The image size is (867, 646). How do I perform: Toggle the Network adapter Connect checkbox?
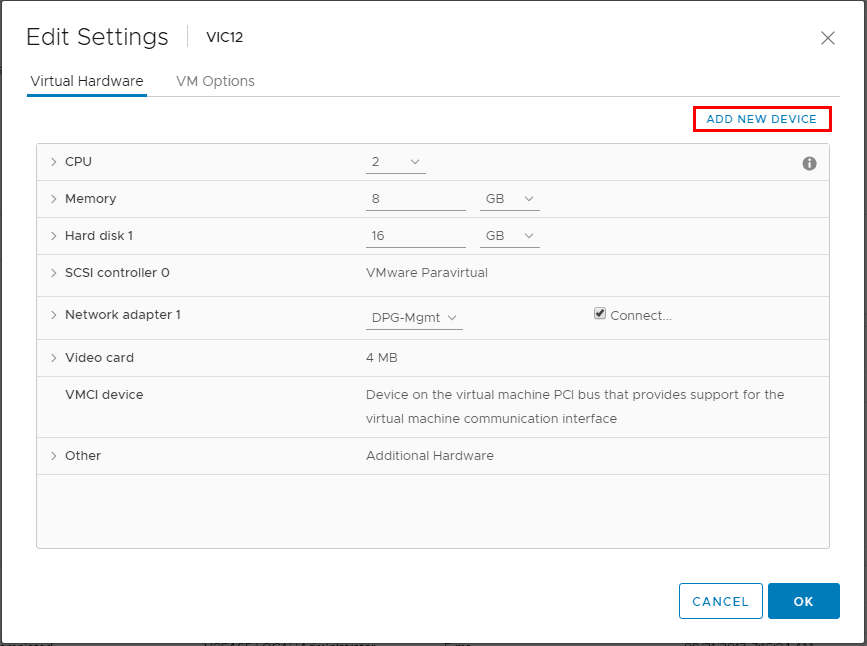(600, 314)
